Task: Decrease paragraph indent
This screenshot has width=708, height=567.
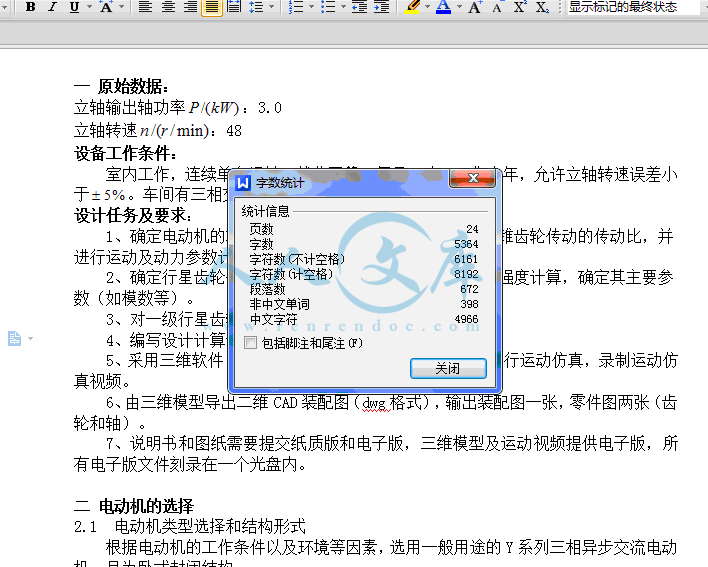Action: tap(359, 7)
